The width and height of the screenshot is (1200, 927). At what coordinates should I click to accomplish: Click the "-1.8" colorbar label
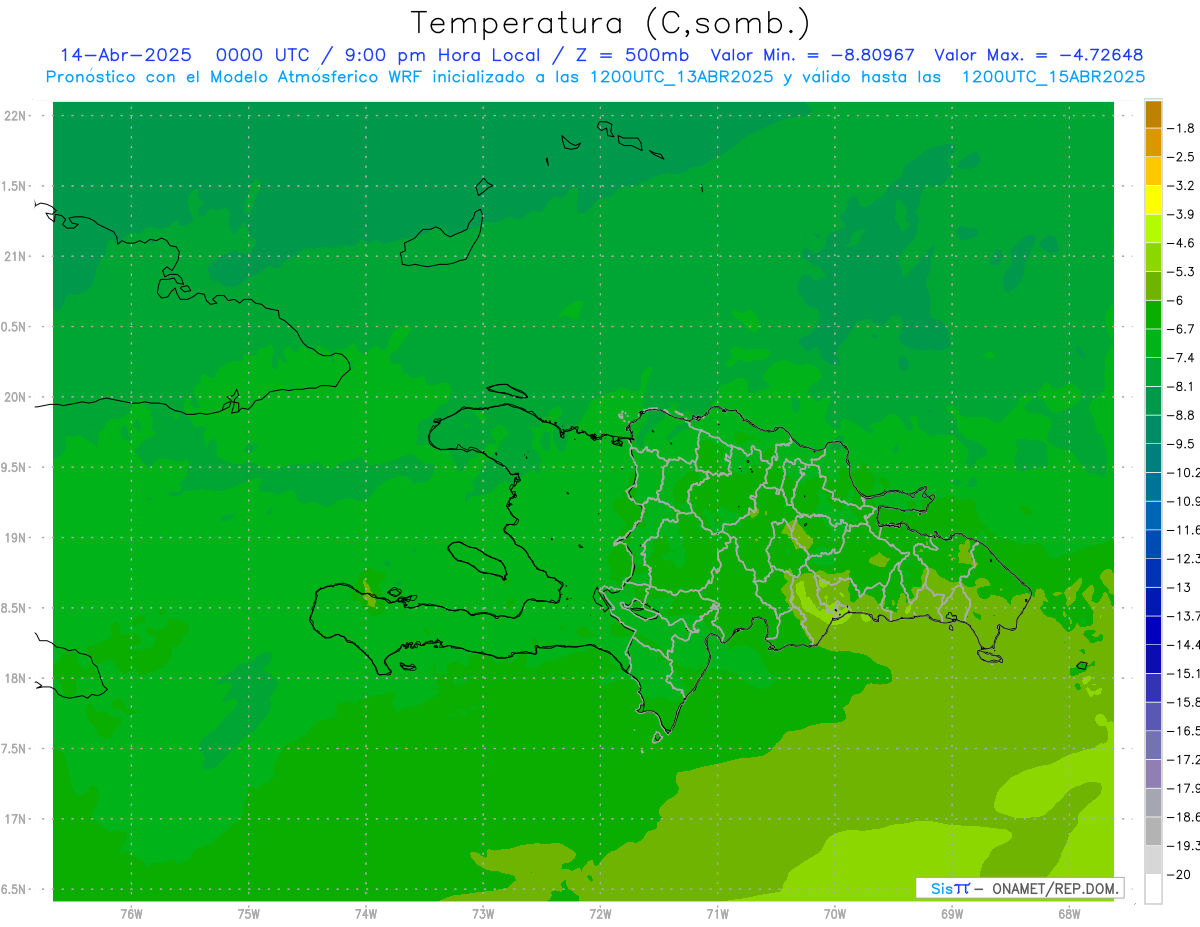[1181, 128]
